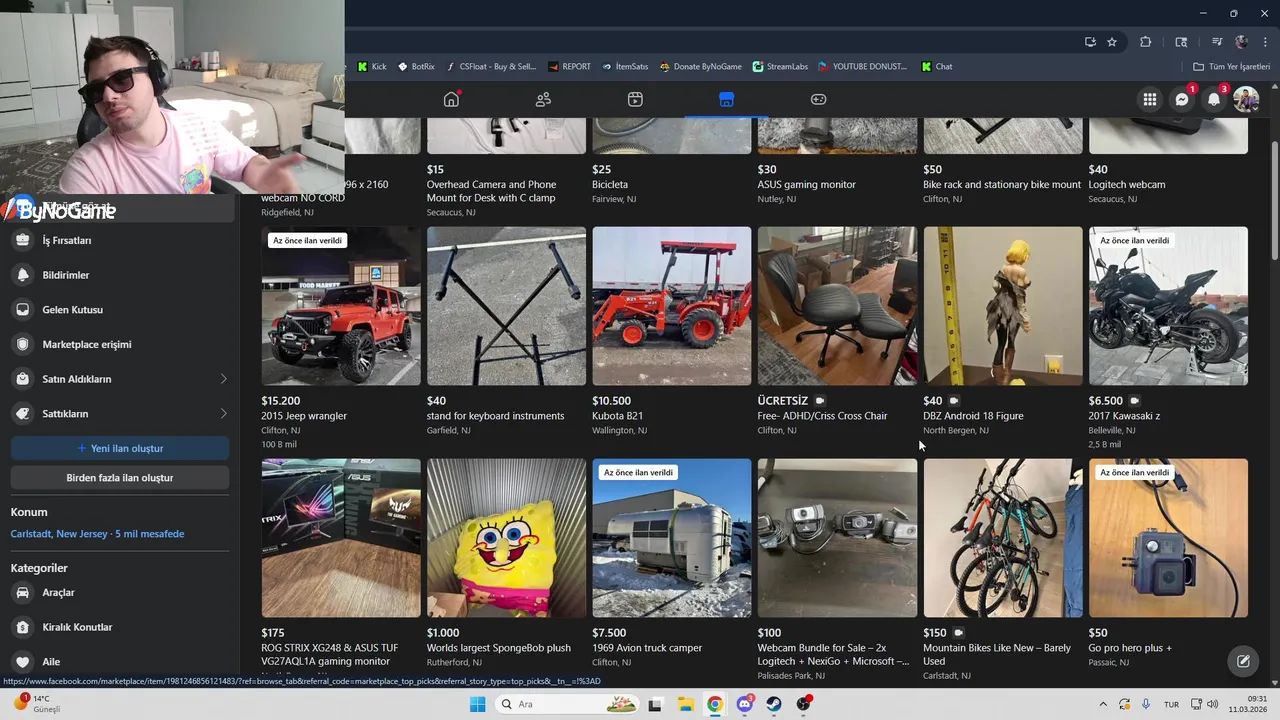Click the floating new message compose icon

click(x=1243, y=661)
